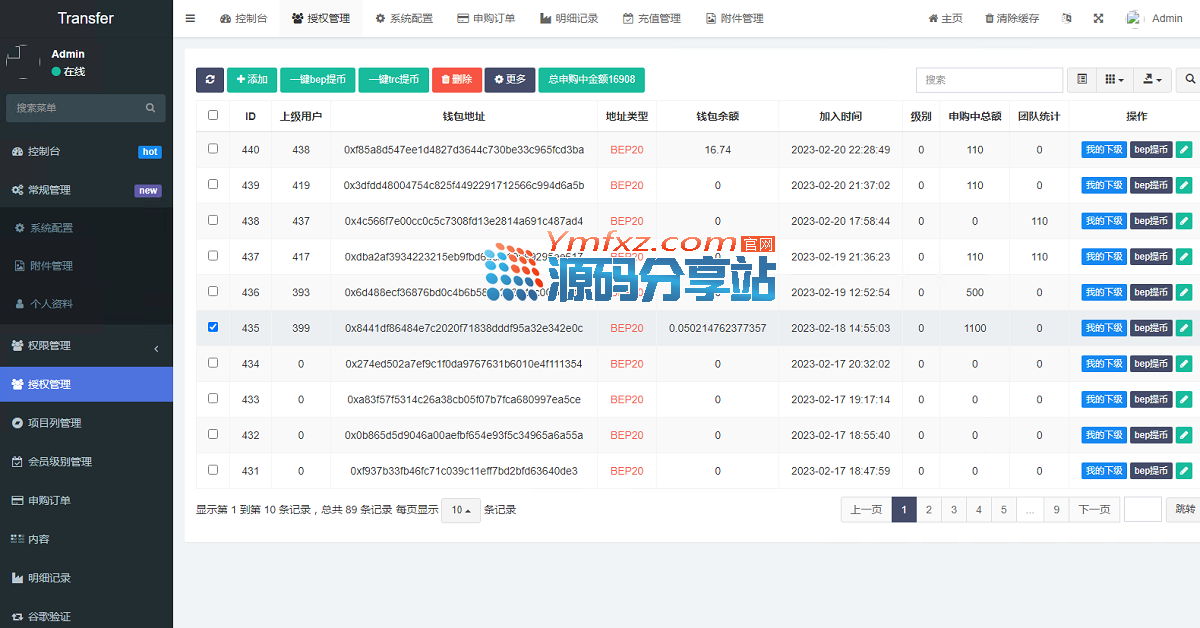Click the red 删除 button
1200x628 pixels.
456,80
